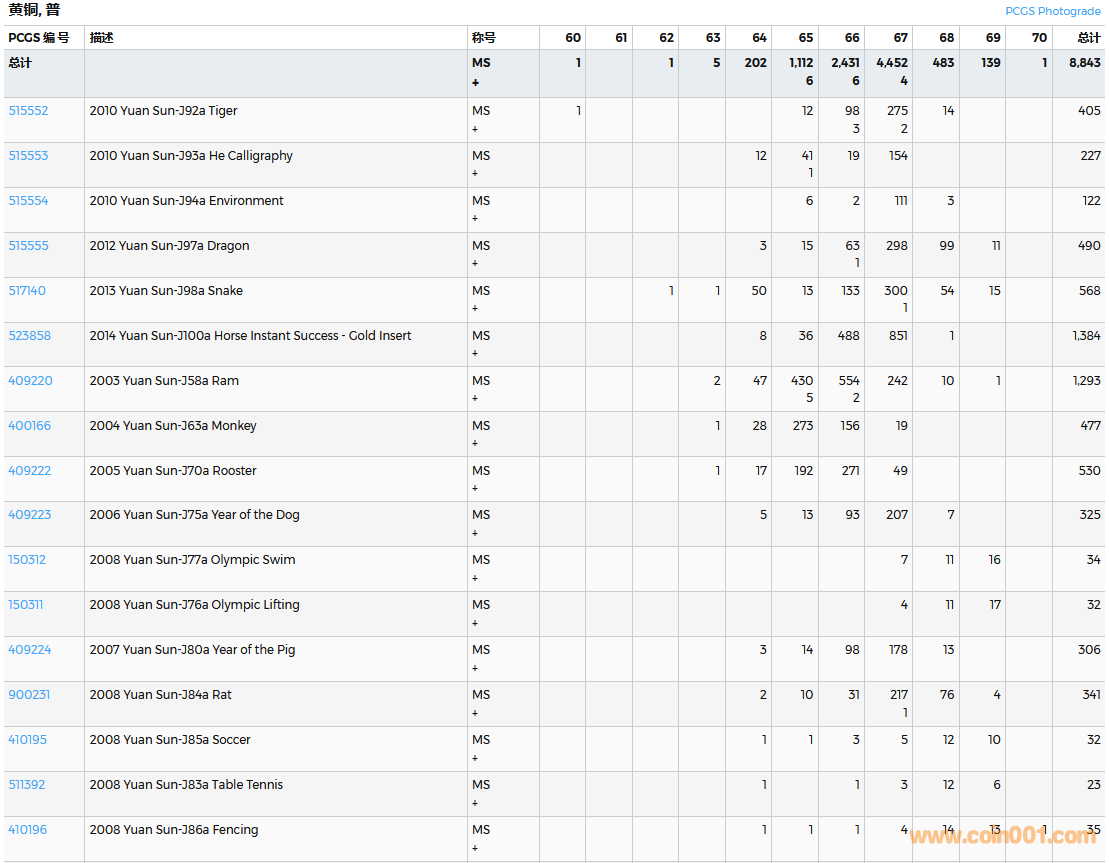The image size is (1109, 863).
Task: Open 511392 Table Tennis link
Action: (27, 785)
